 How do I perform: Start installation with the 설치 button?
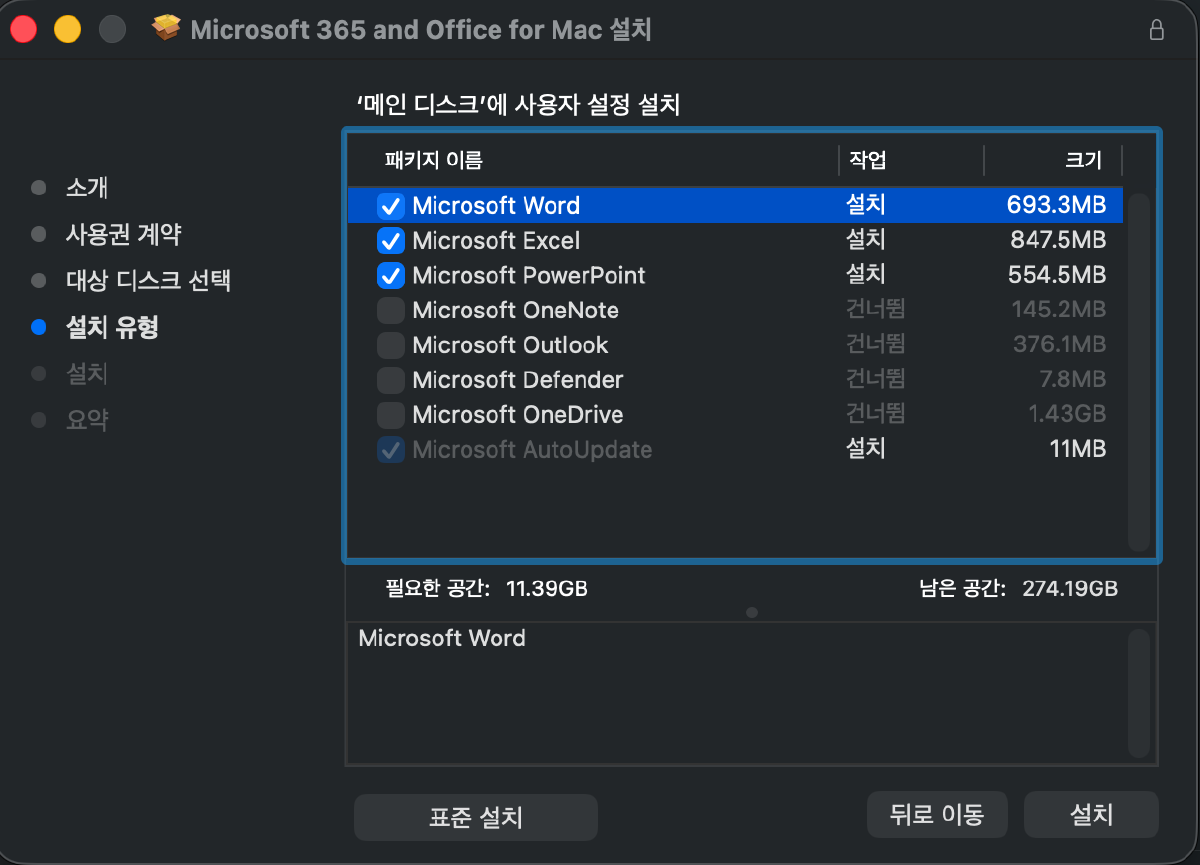click(1091, 814)
